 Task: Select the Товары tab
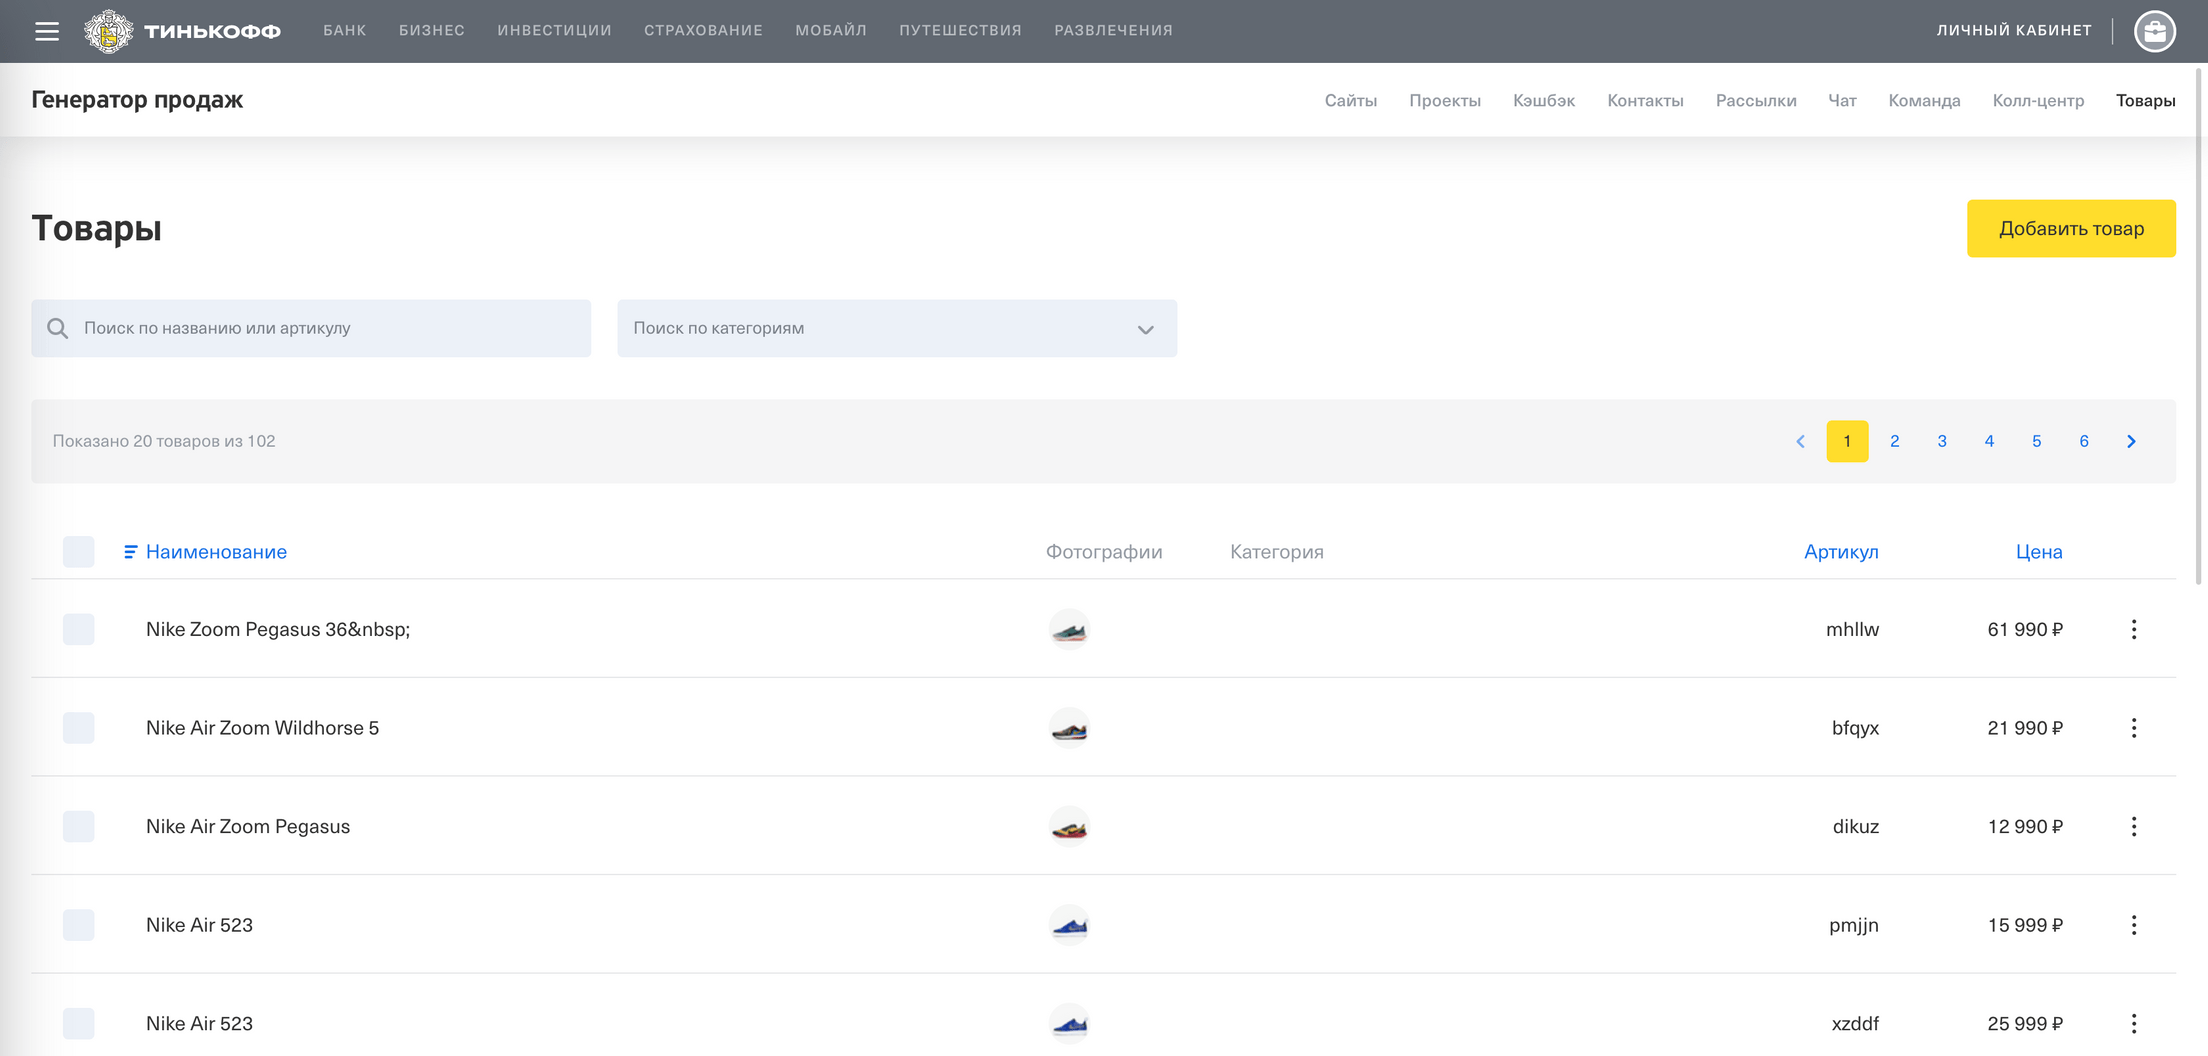tap(2146, 101)
